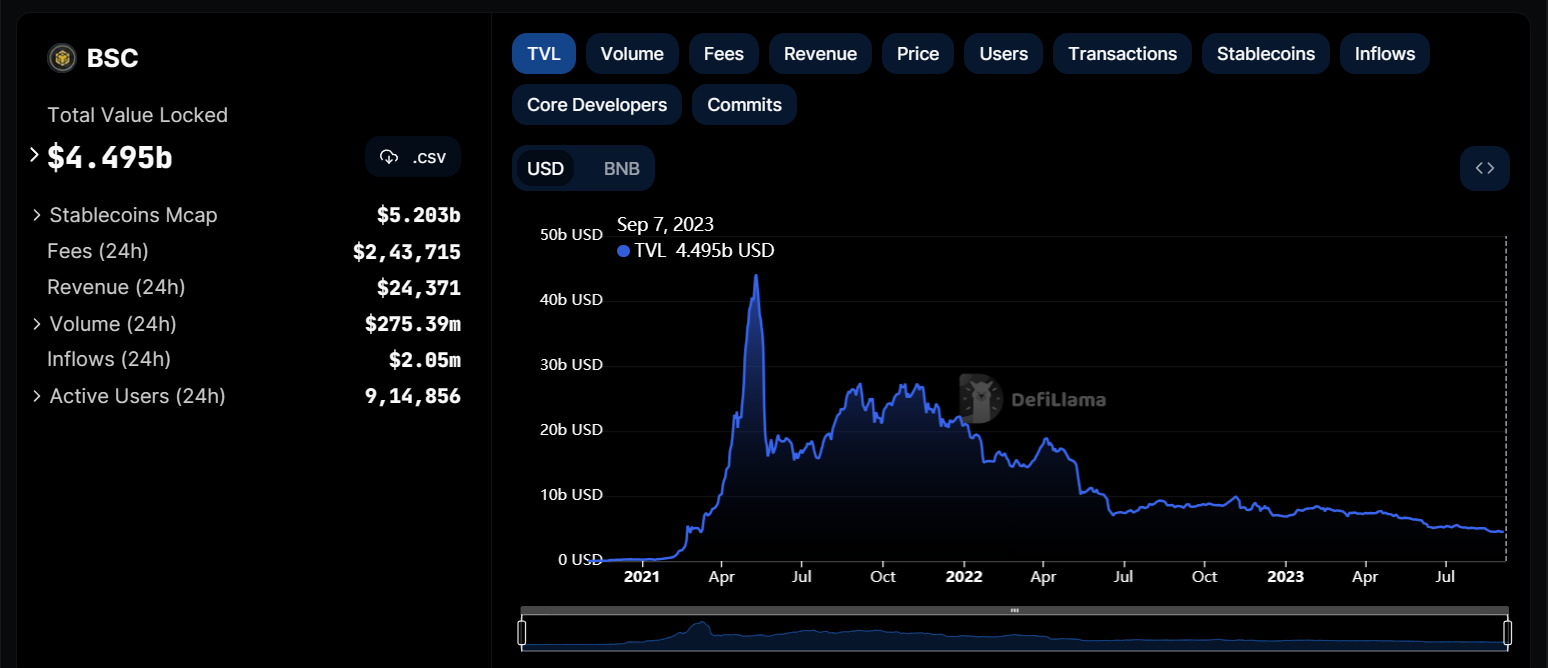This screenshot has width=1548, height=668.
Task: Expand the Active Users (24h) row
Action: click(x=37, y=396)
